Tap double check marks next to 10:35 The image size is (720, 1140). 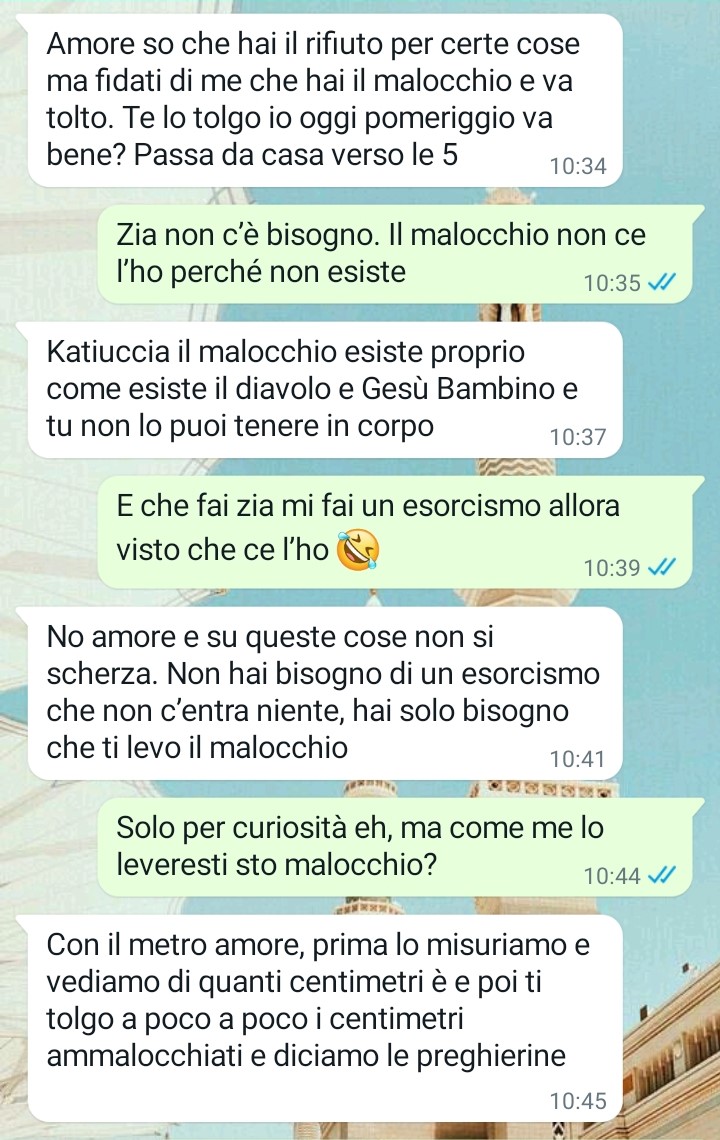click(x=661, y=282)
